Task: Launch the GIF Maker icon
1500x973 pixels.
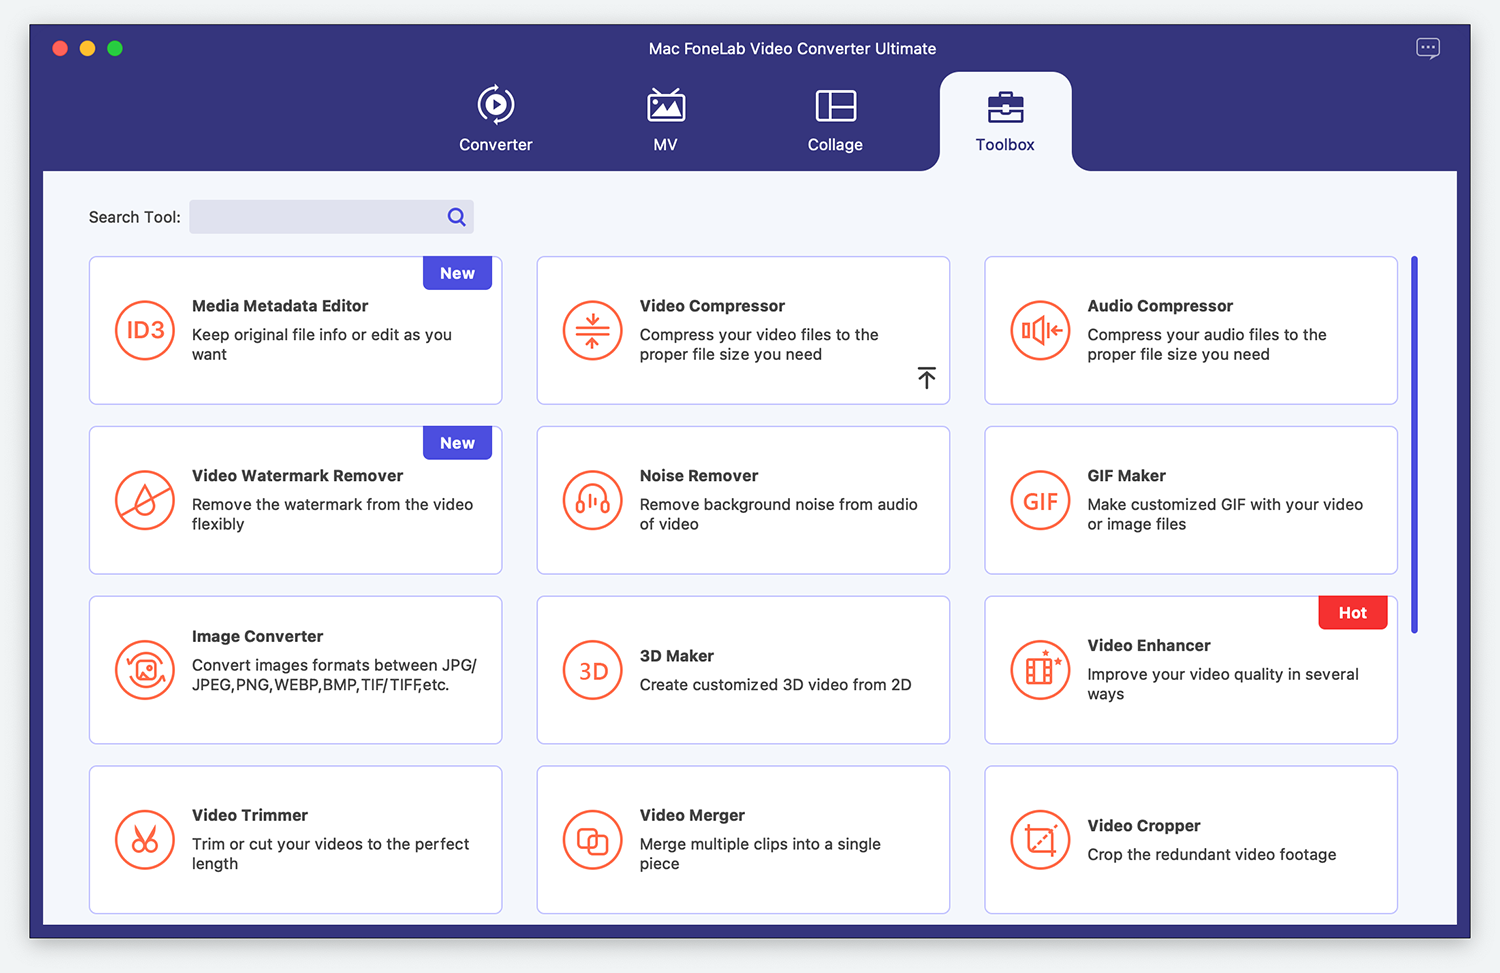Action: click(x=1040, y=500)
